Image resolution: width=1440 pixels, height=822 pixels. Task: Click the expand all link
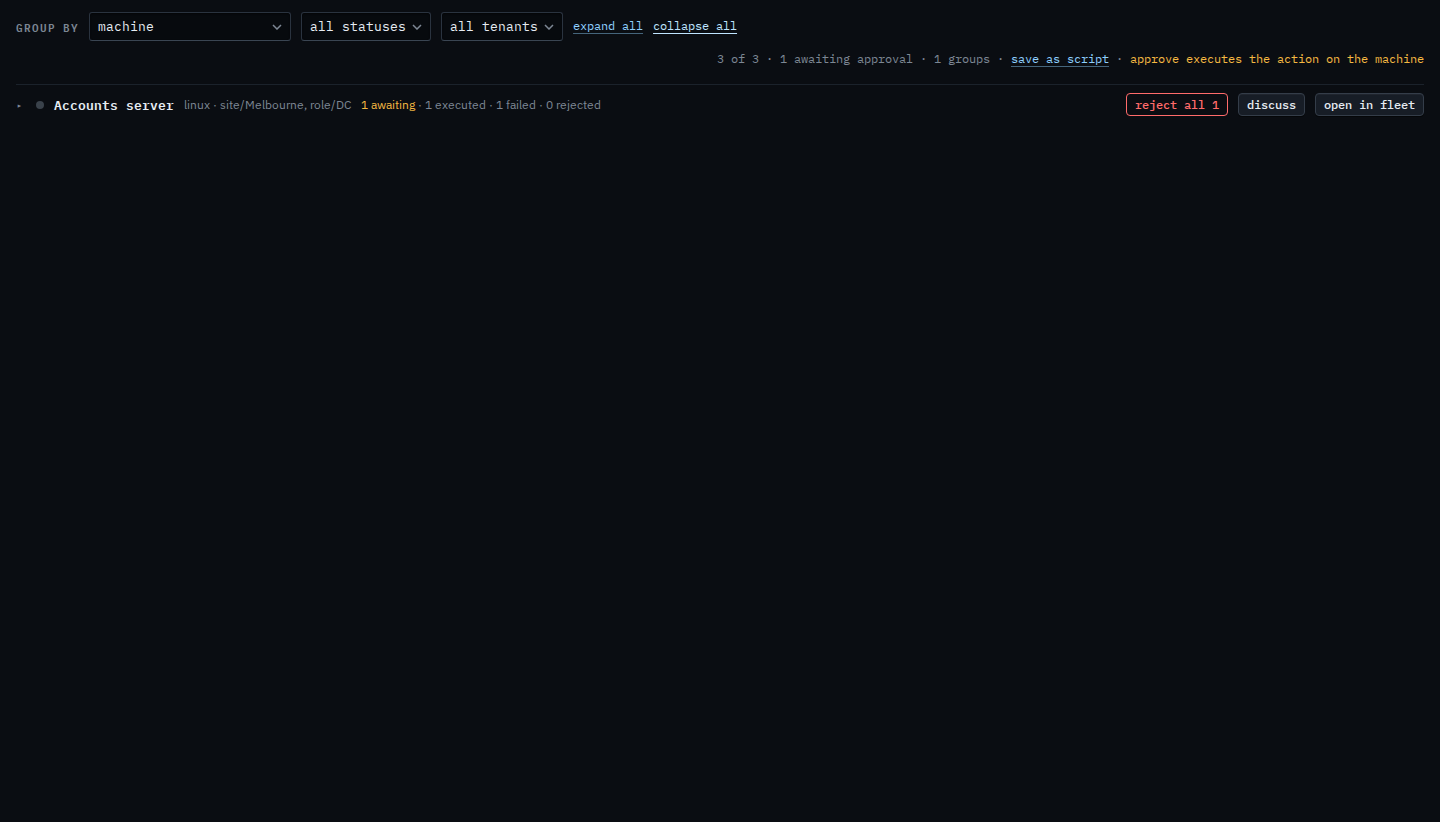[x=608, y=27]
